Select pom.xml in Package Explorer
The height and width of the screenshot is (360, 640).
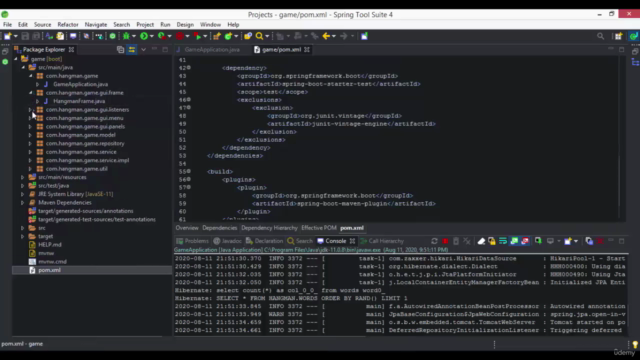click(x=49, y=270)
